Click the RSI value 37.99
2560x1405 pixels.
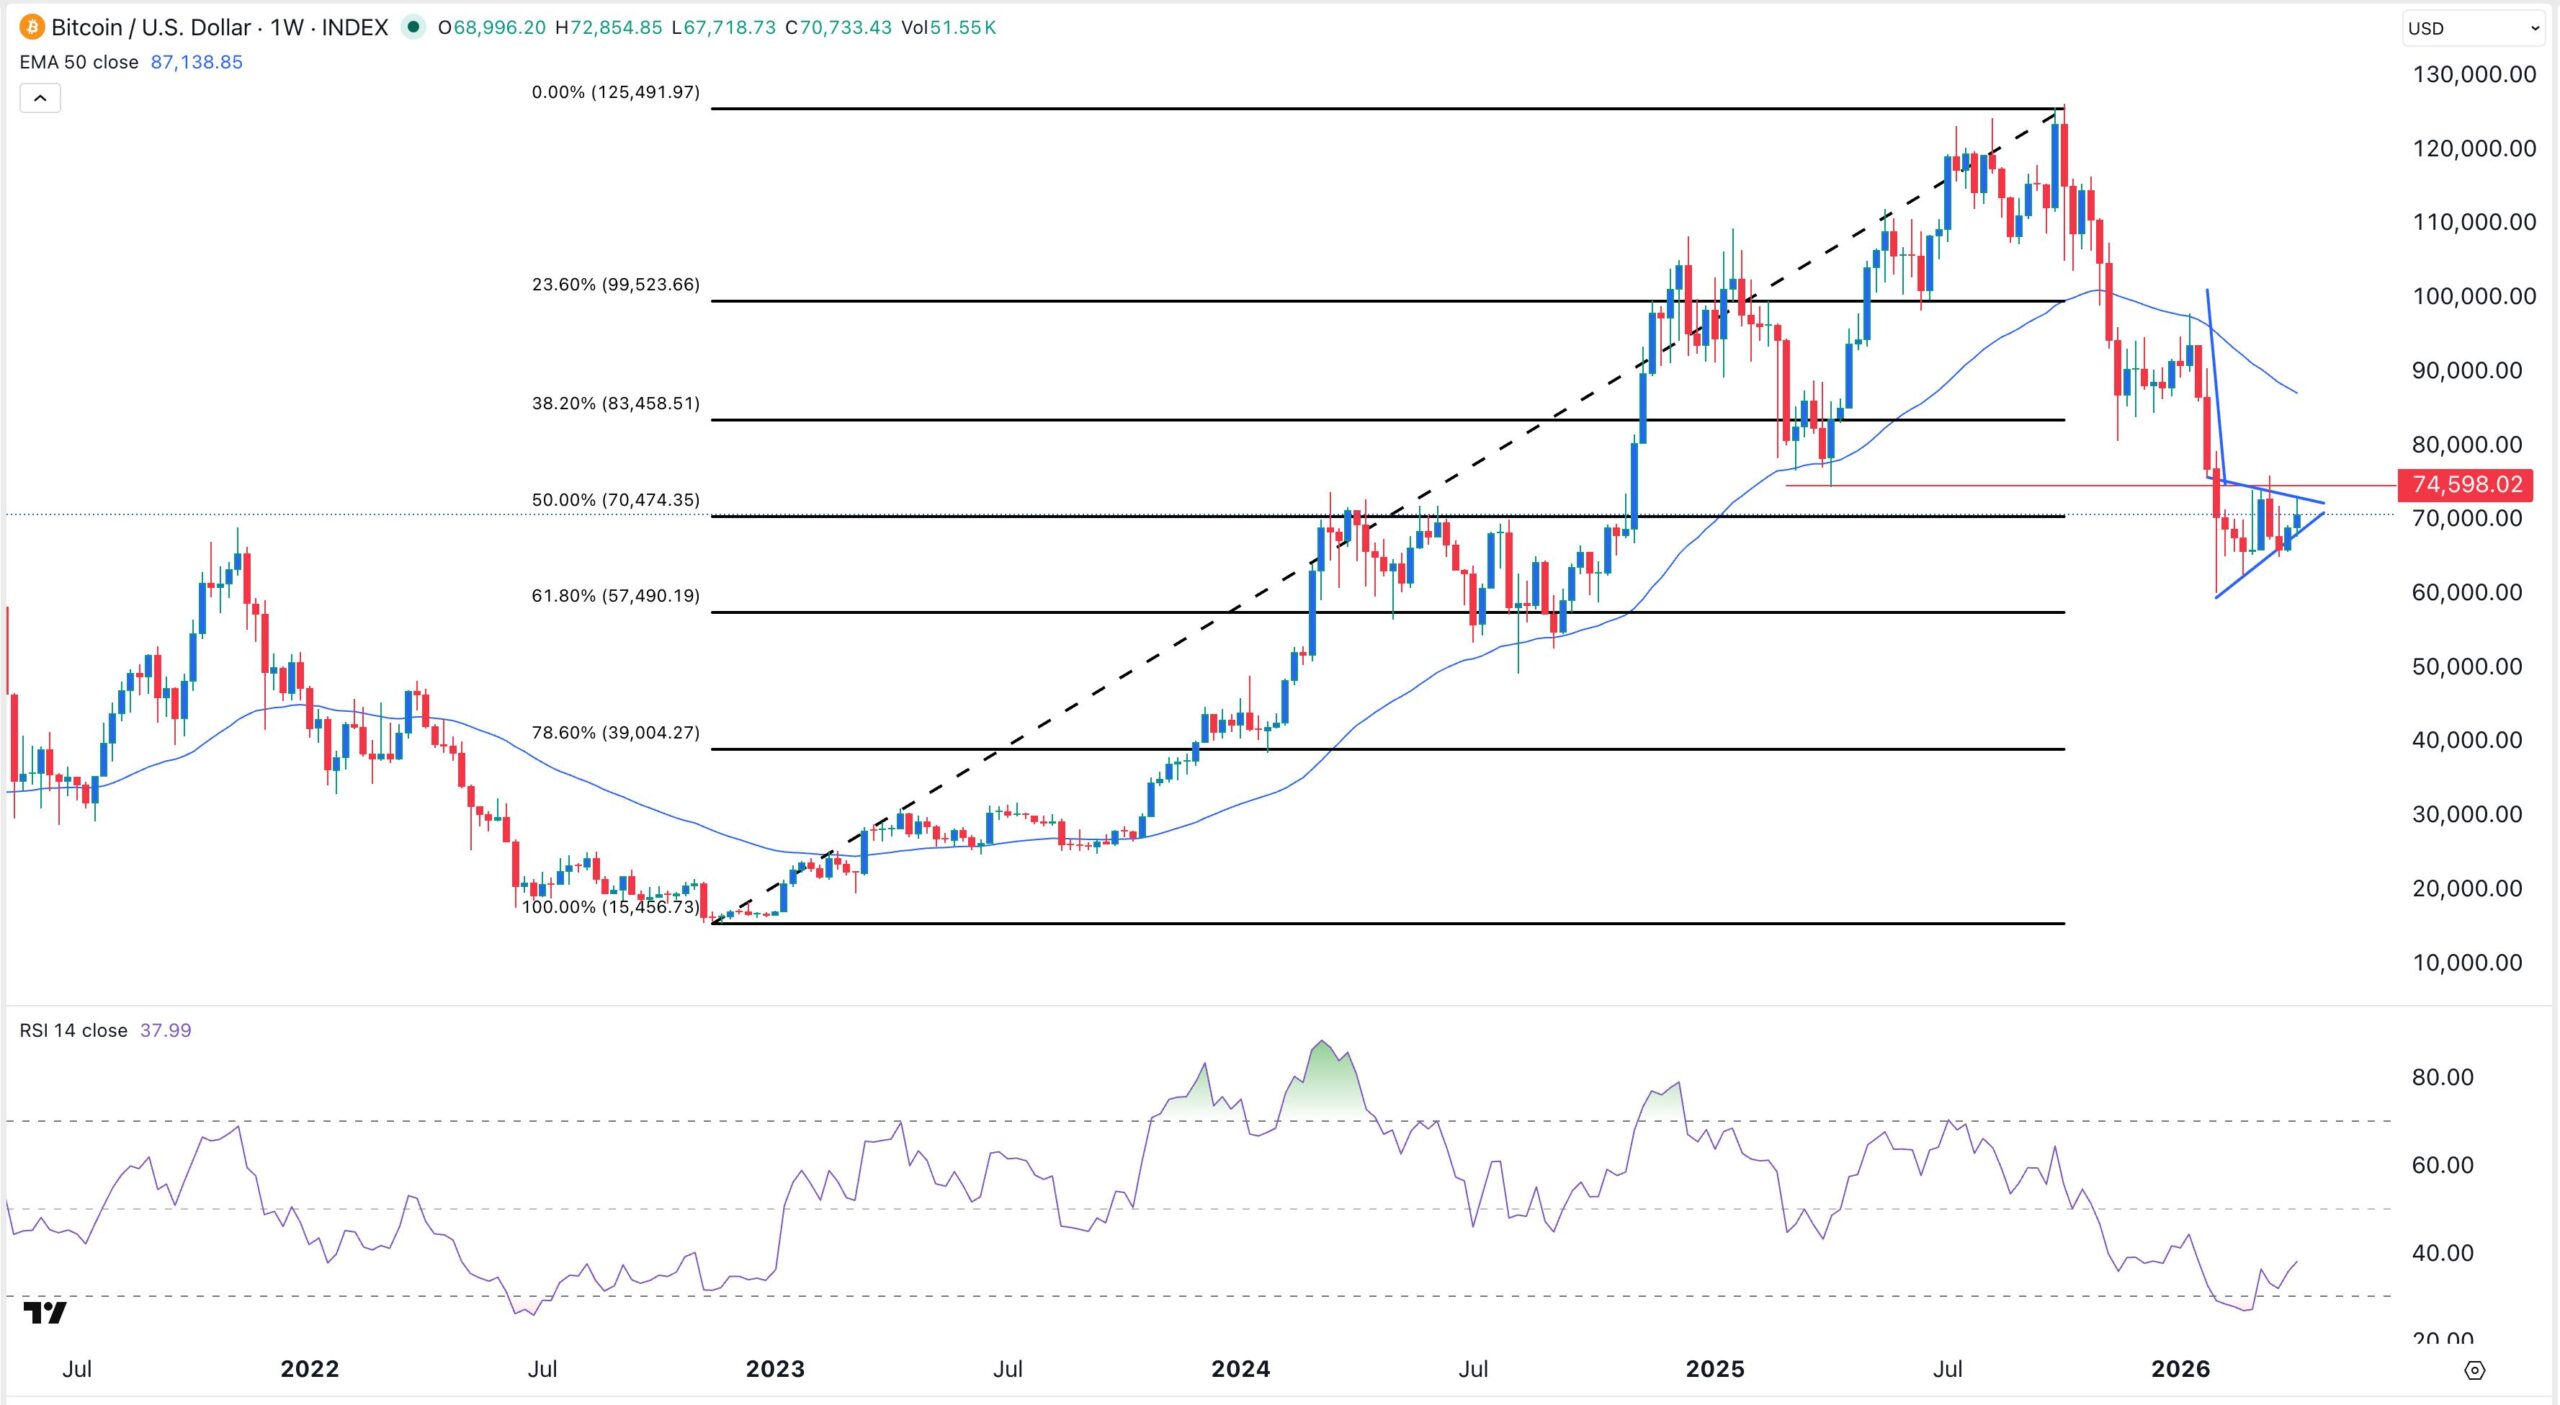click(165, 1030)
